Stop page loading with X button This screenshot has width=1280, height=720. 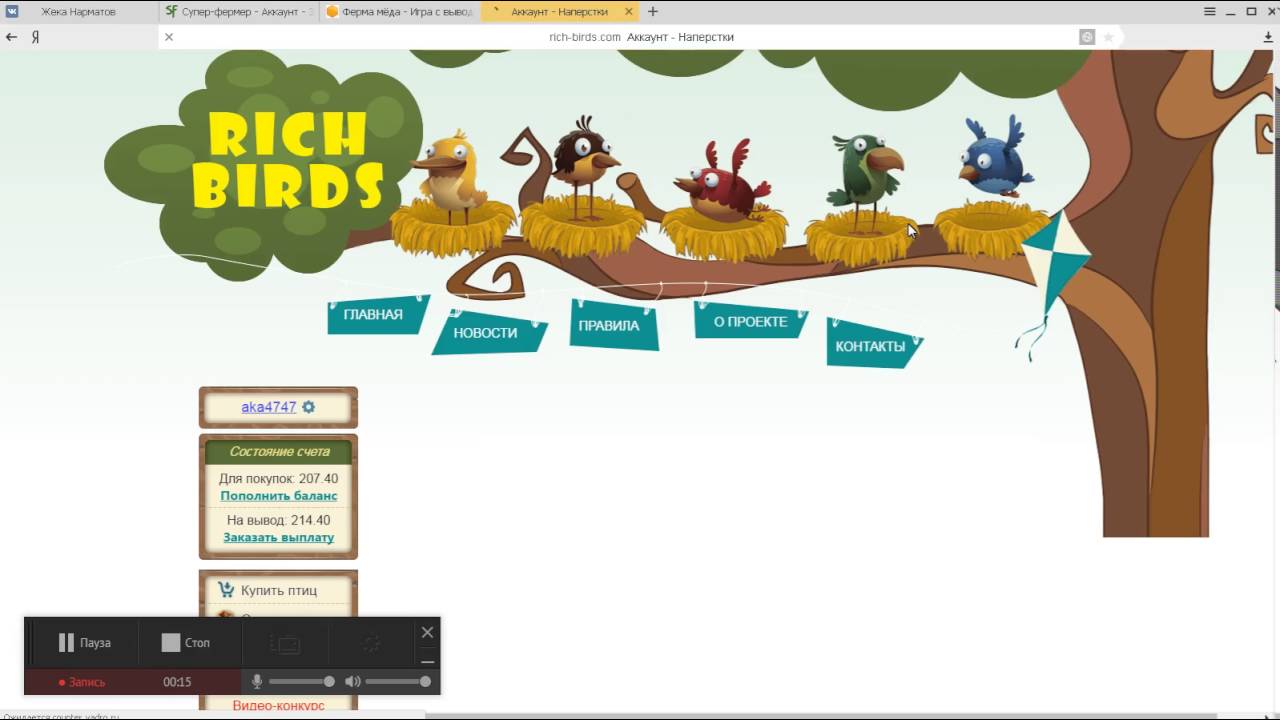click(x=169, y=37)
